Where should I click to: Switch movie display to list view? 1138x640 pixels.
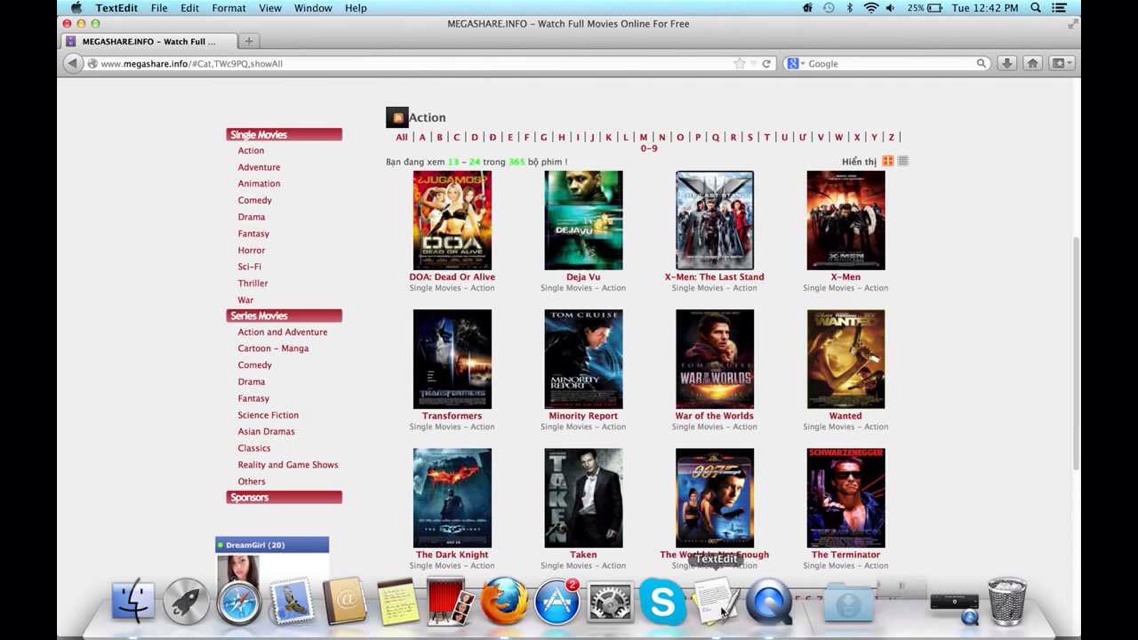[x=901, y=160]
